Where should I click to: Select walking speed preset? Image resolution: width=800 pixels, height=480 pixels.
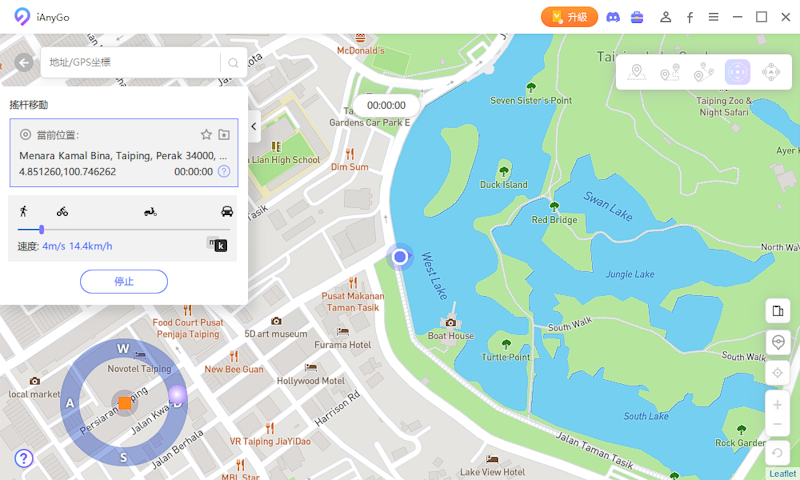coord(23,211)
